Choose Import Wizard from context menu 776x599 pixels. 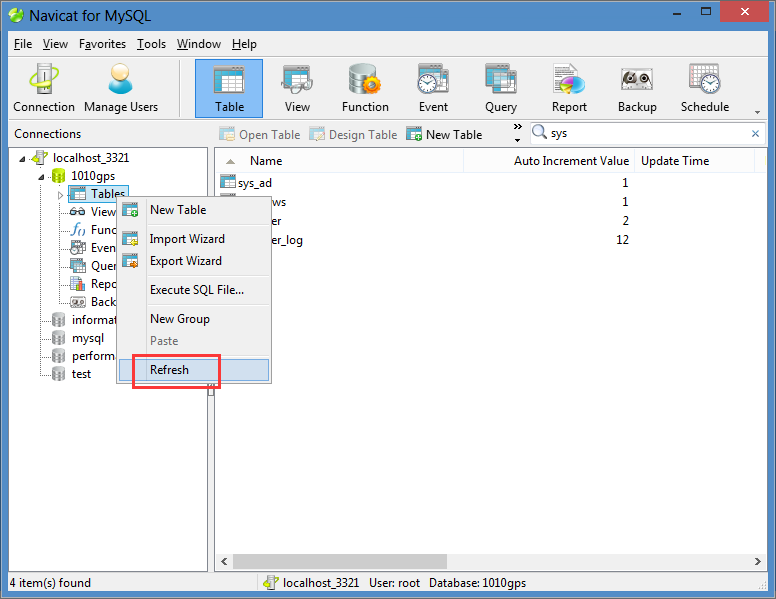[x=194, y=239]
